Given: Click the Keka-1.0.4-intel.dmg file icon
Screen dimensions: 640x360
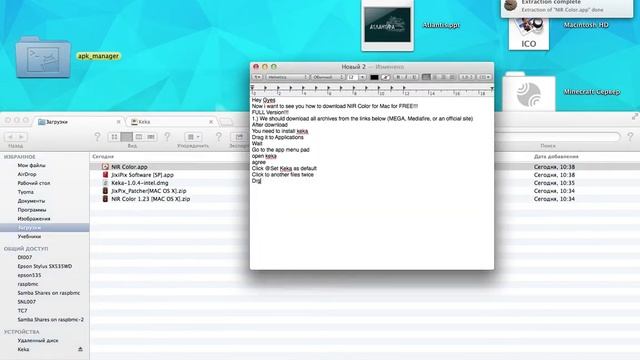Looking at the screenshot, I should coord(105,183).
